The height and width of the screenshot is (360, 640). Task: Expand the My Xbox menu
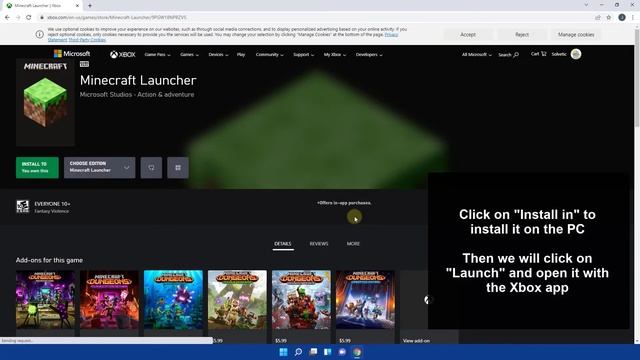click(335, 55)
